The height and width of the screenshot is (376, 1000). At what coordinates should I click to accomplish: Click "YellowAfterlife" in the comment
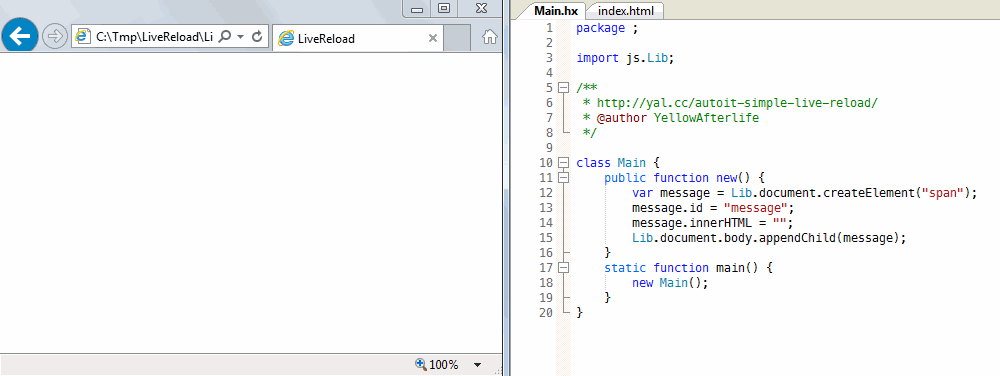(706, 118)
